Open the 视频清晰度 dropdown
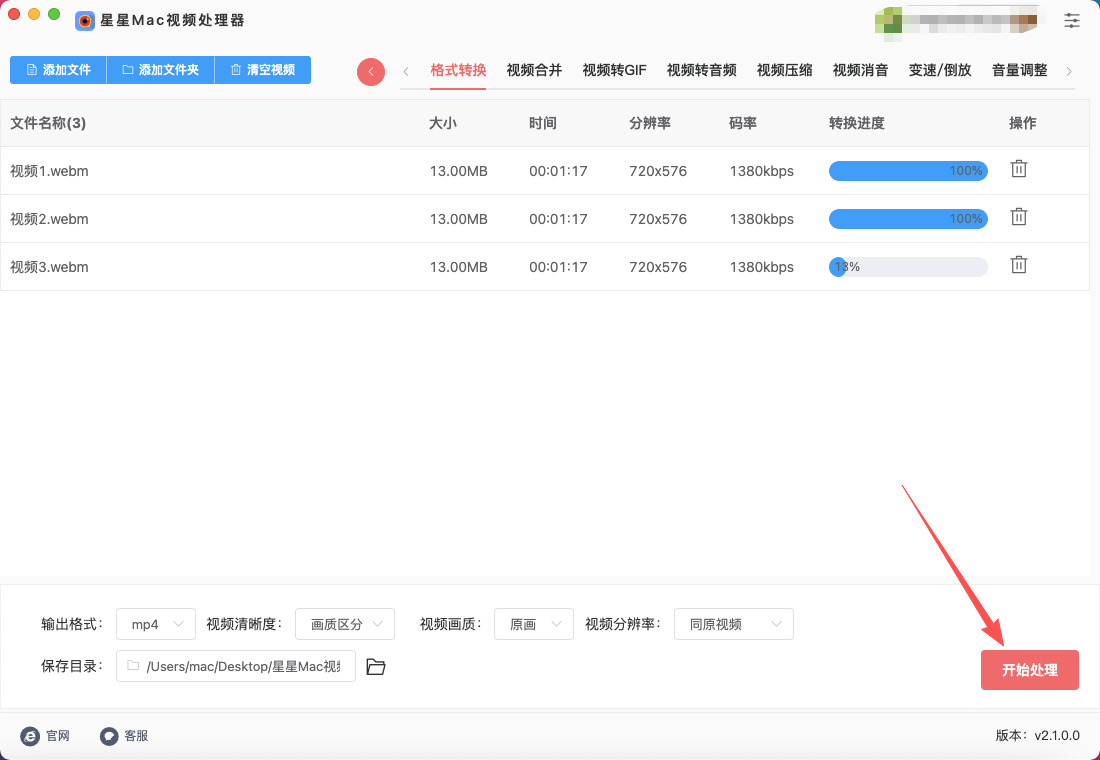This screenshot has width=1100, height=760. [345, 624]
